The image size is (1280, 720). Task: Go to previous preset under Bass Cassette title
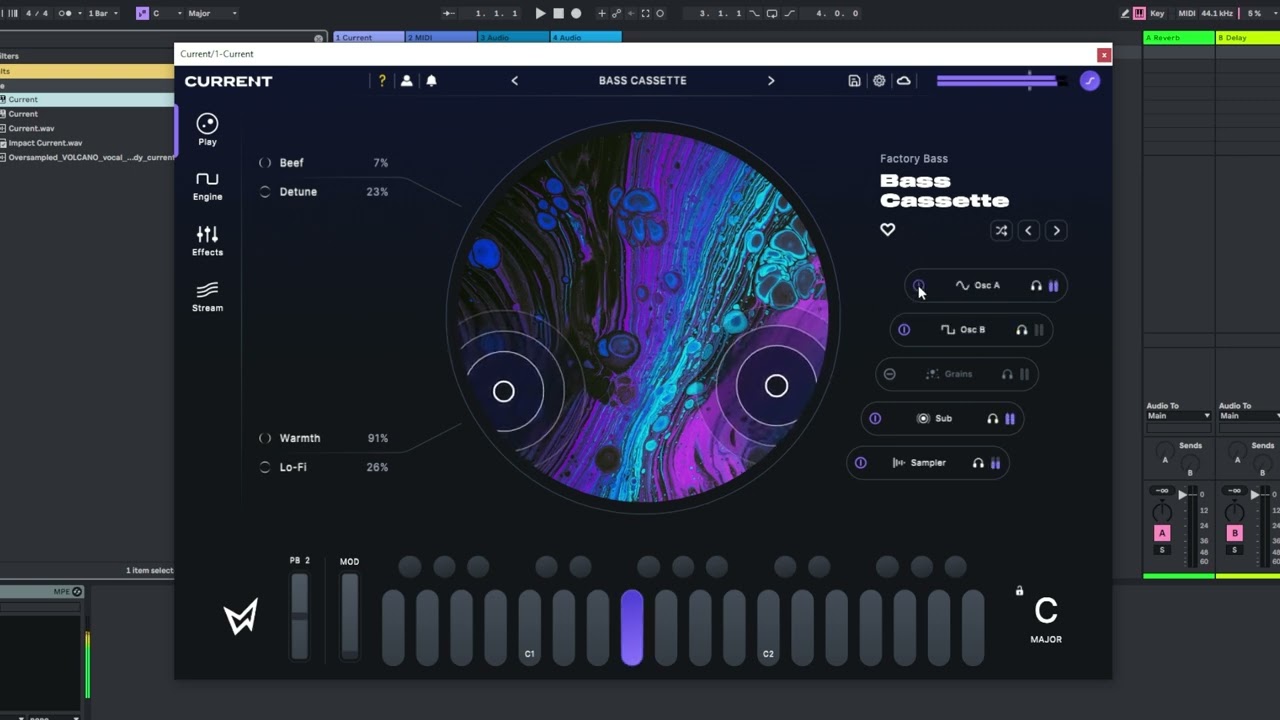pos(1028,231)
